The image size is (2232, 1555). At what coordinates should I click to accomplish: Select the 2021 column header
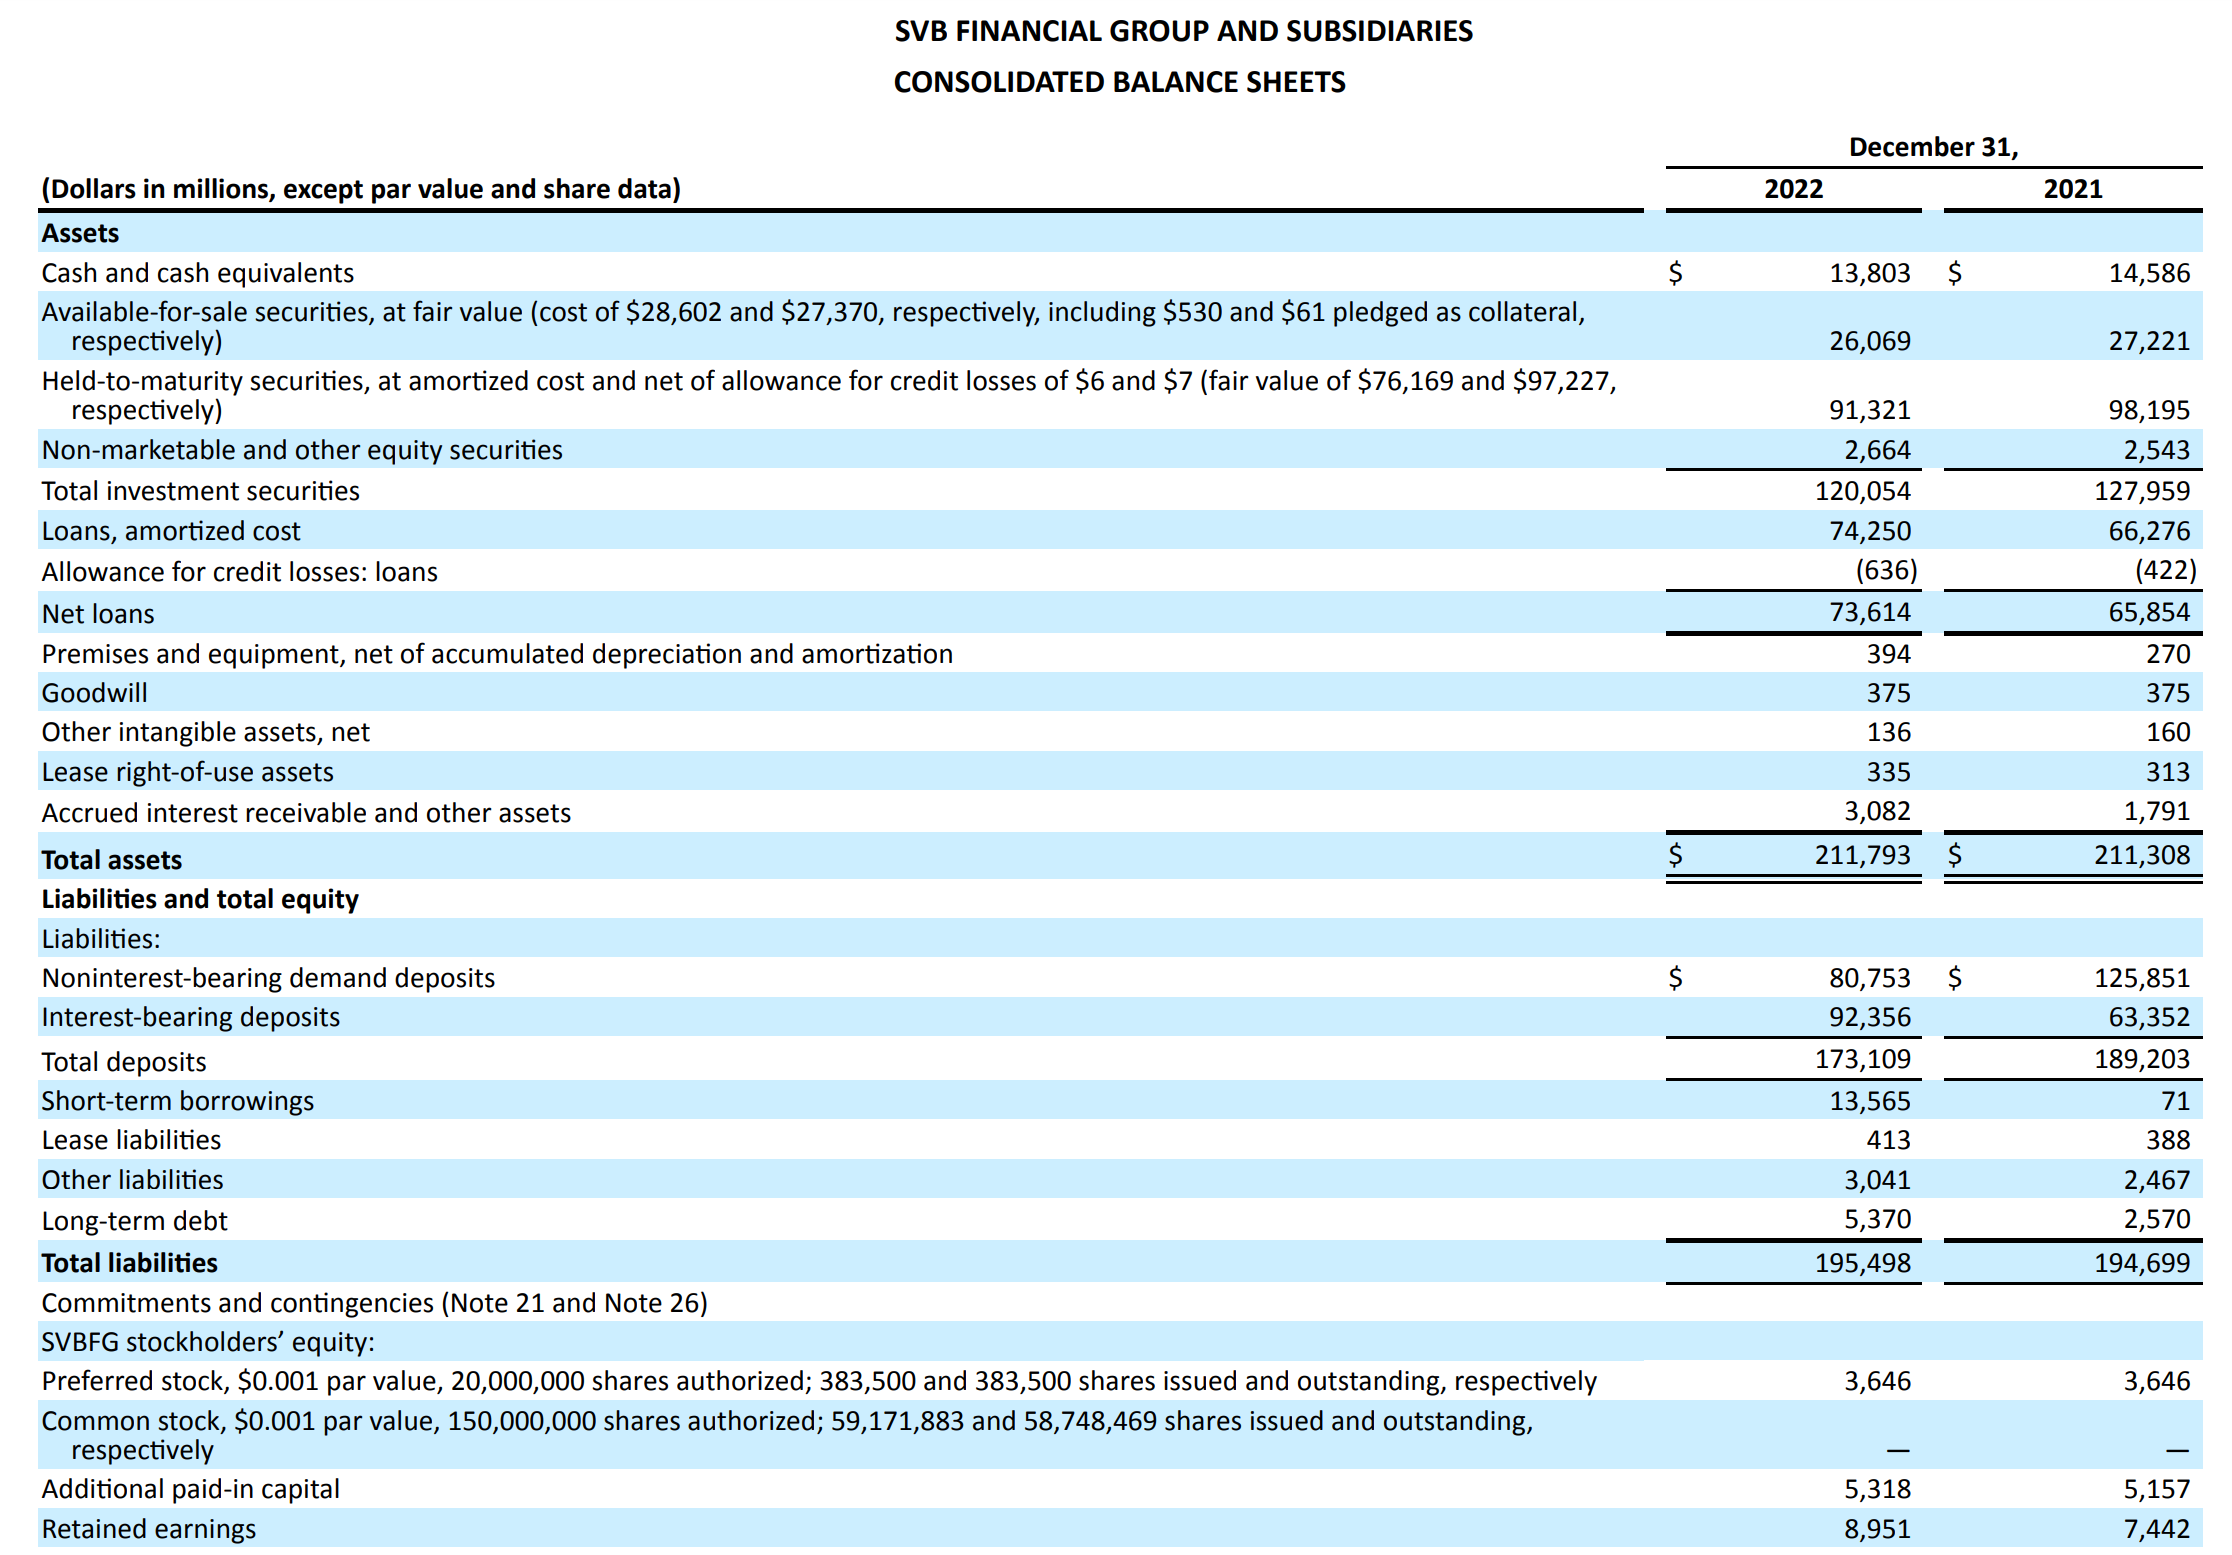[x=2072, y=189]
